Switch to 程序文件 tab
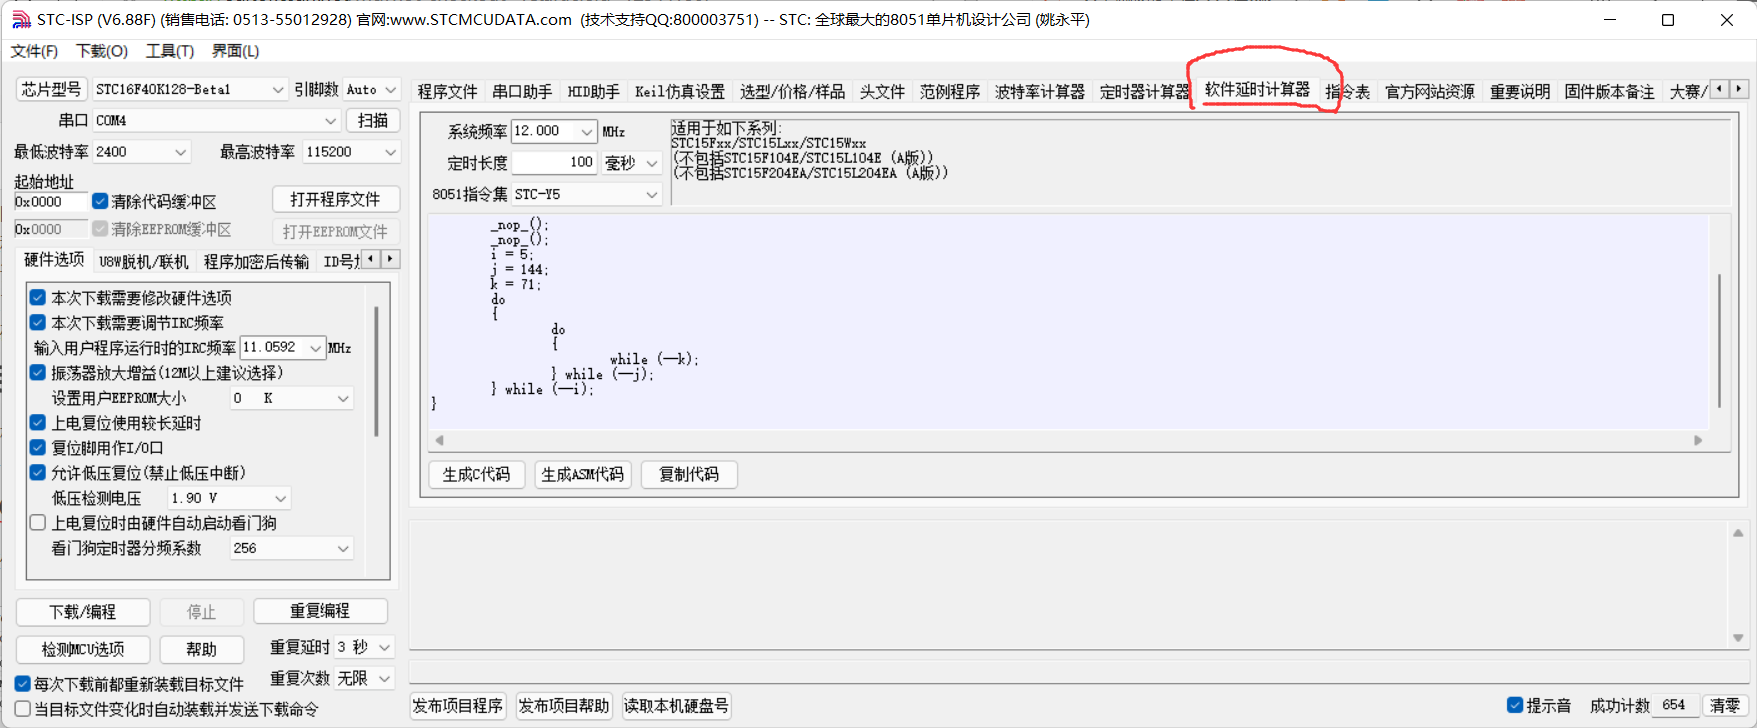Image resolution: width=1757 pixels, height=728 pixels. (447, 91)
